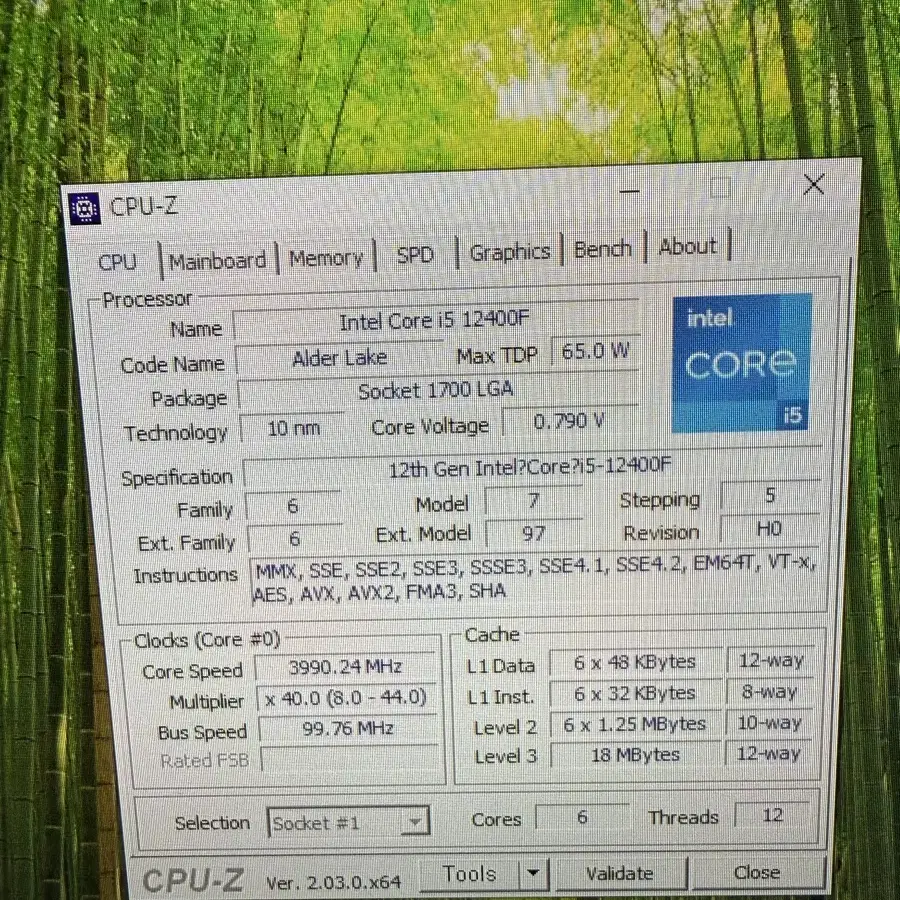This screenshot has height=900, width=900.
Task: Click the CPU-Z logo text at bottom left
Action: point(193,880)
